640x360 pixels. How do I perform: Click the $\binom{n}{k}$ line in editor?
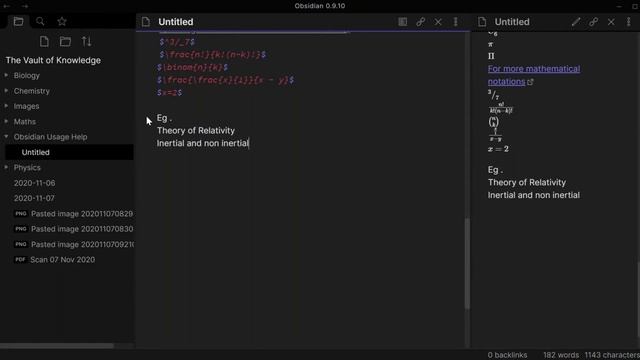(192, 67)
